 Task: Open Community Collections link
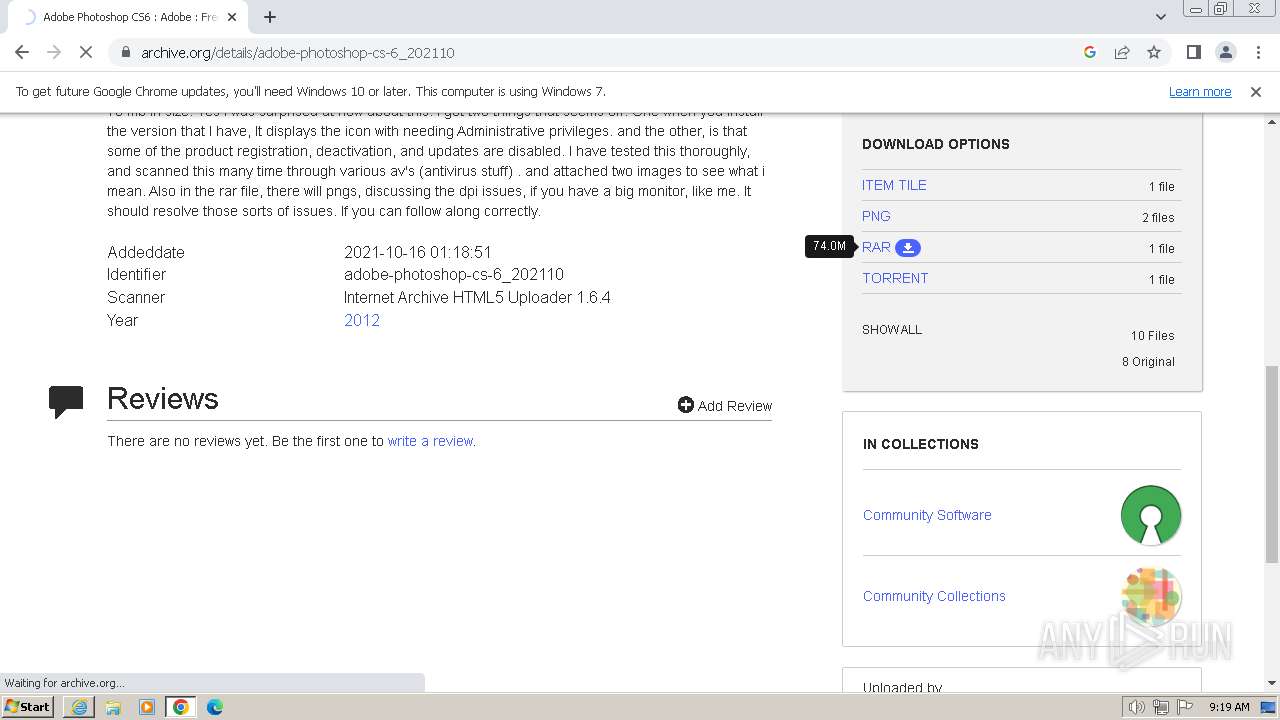point(934,596)
